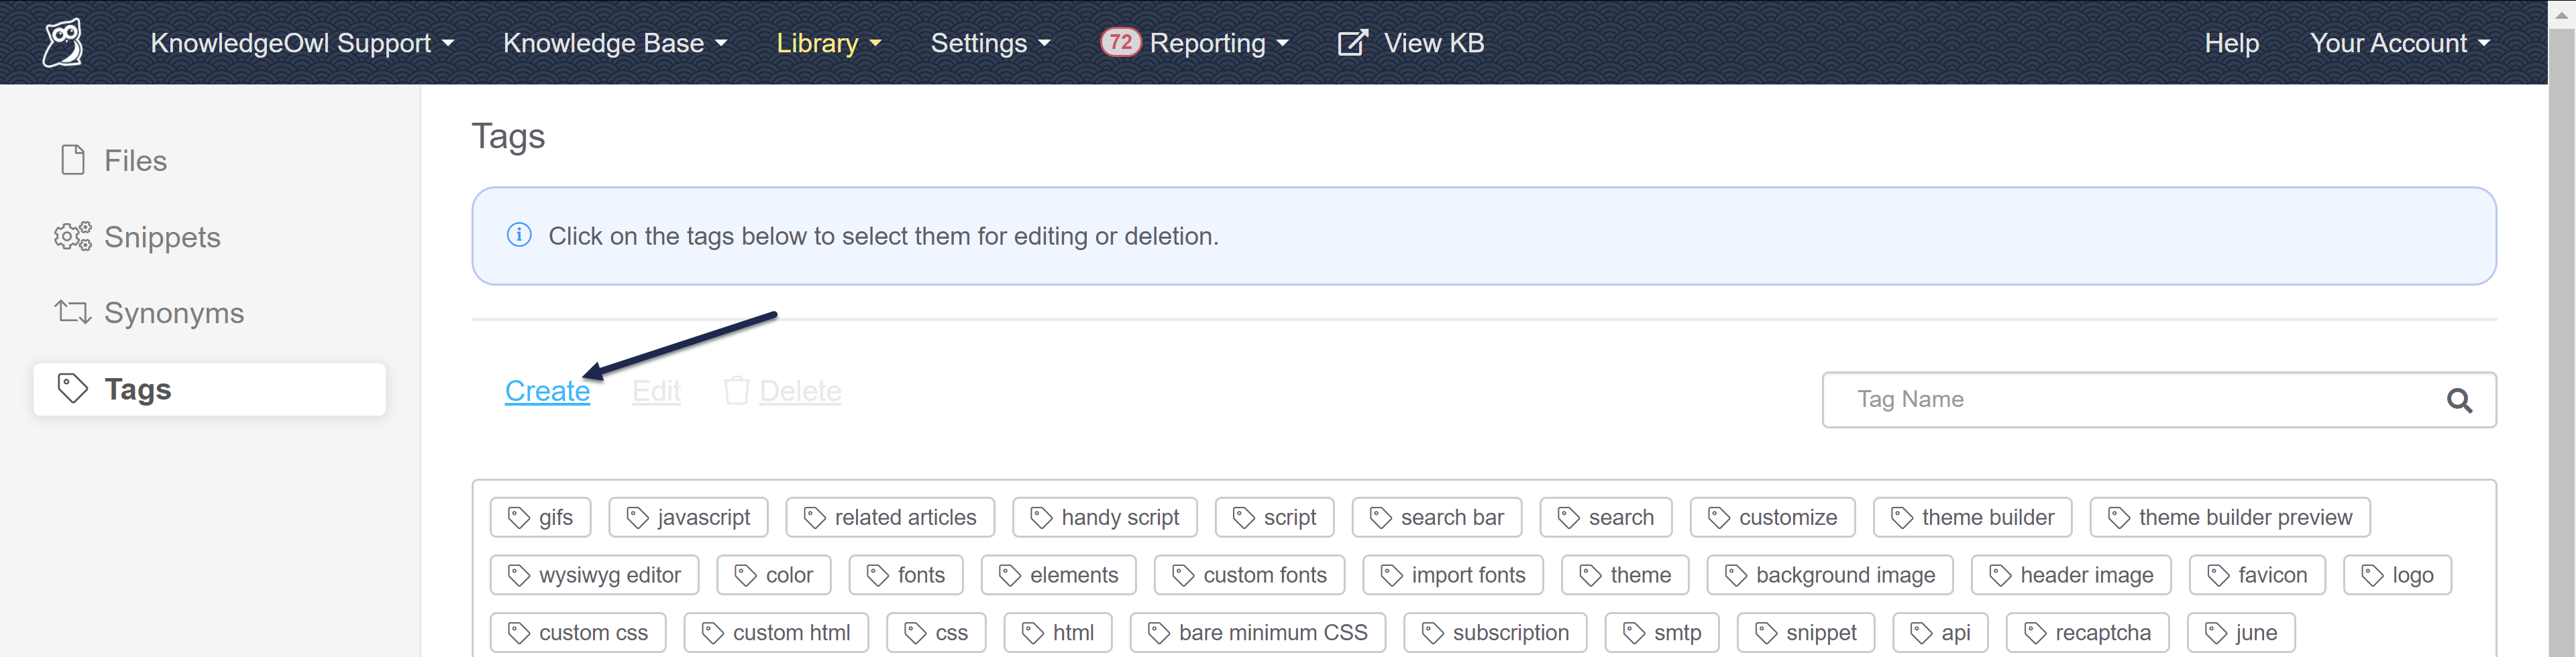Image resolution: width=2576 pixels, height=657 pixels.
Task: Open Files via its document icon
Action: click(x=73, y=160)
